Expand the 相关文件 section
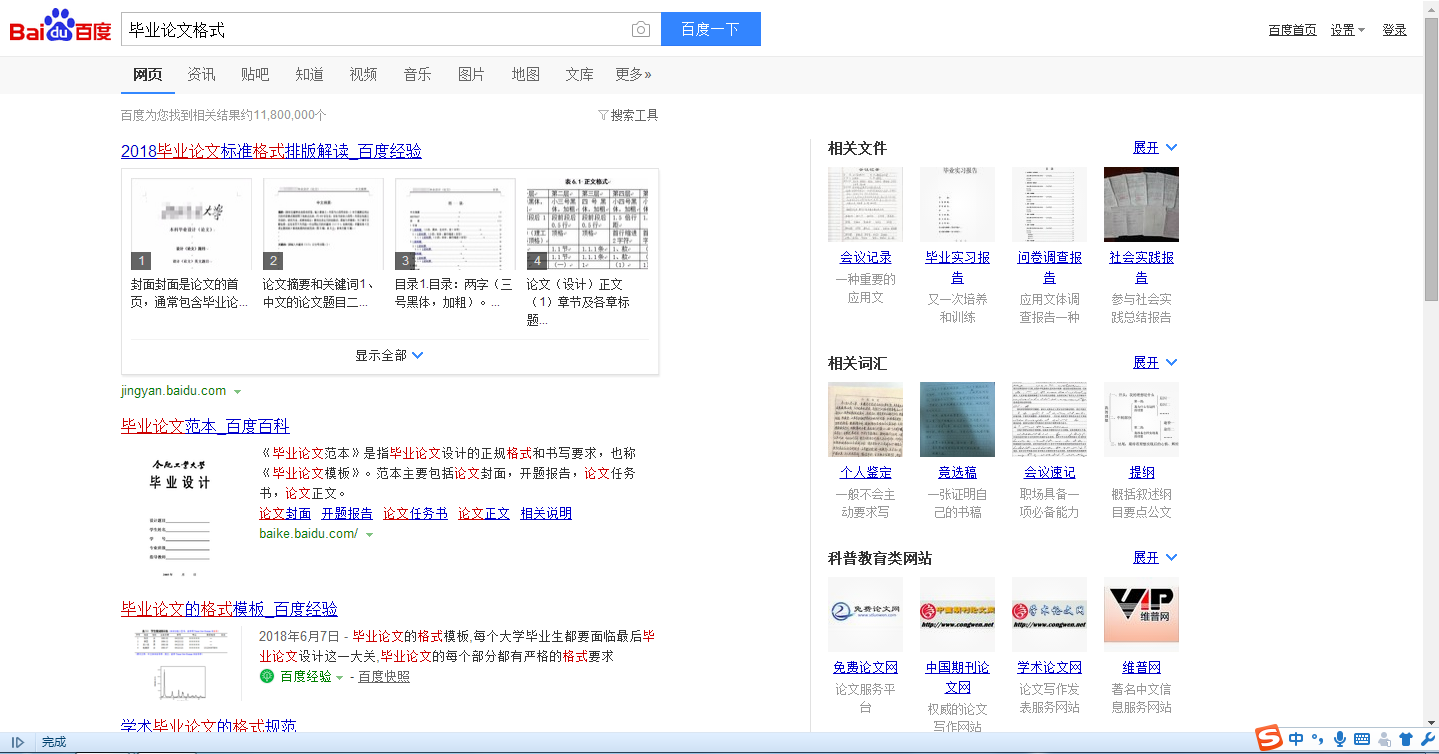 click(x=1155, y=147)
